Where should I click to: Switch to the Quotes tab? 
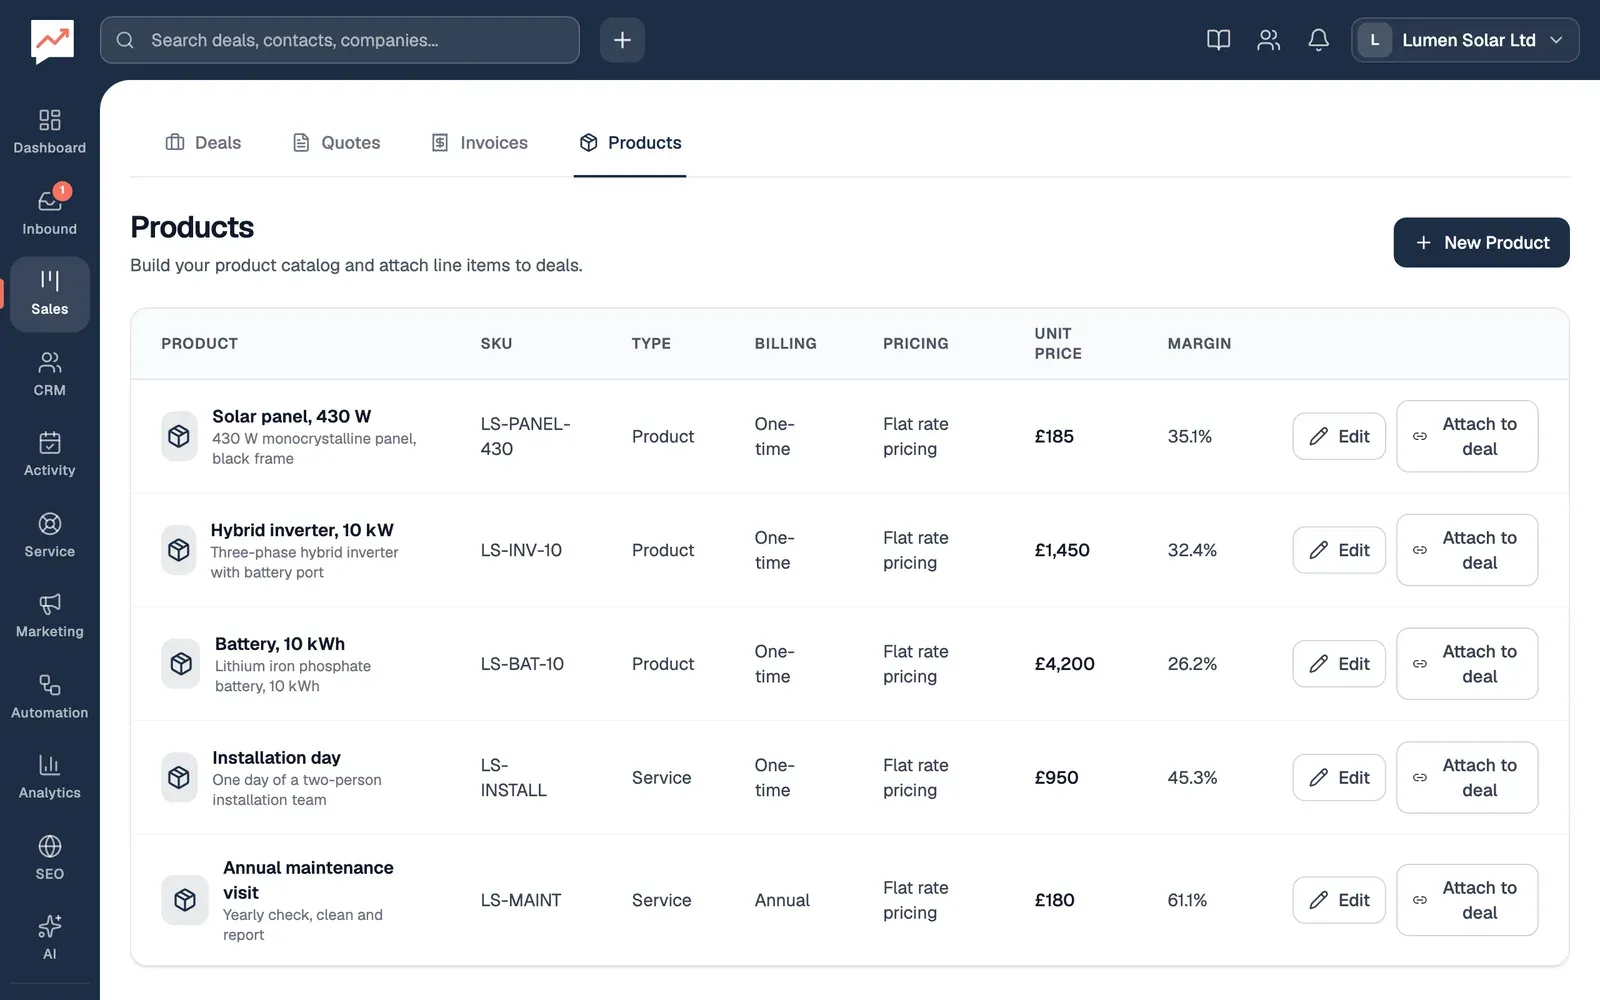pyautogui.click(x=336, y=143)
